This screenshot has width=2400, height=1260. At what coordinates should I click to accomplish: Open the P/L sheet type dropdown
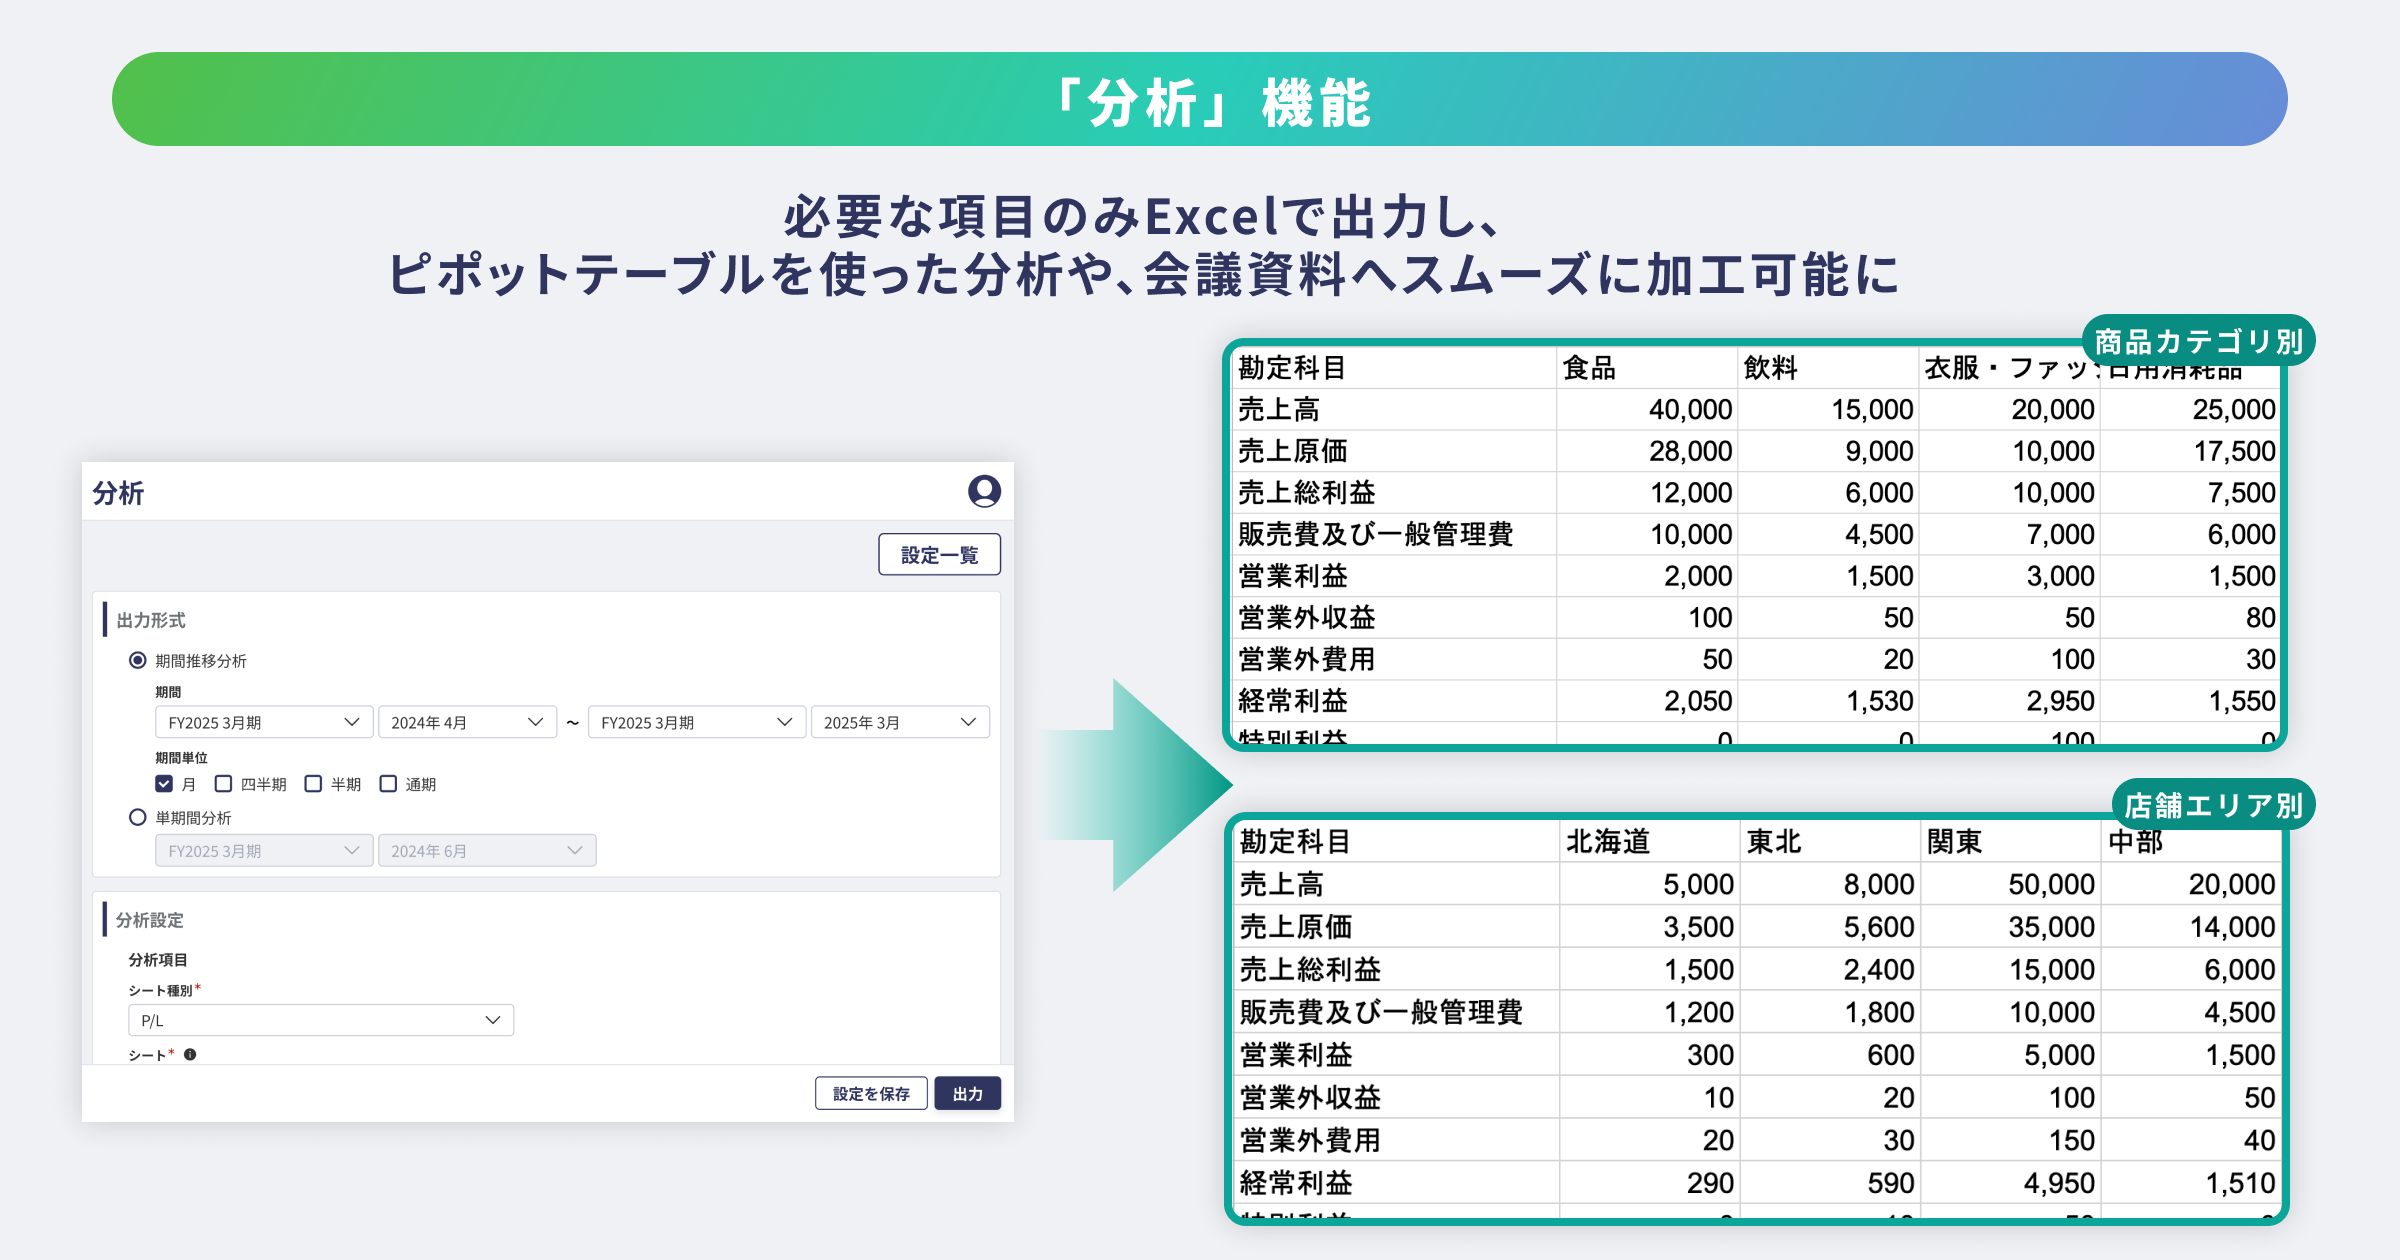320,1020
